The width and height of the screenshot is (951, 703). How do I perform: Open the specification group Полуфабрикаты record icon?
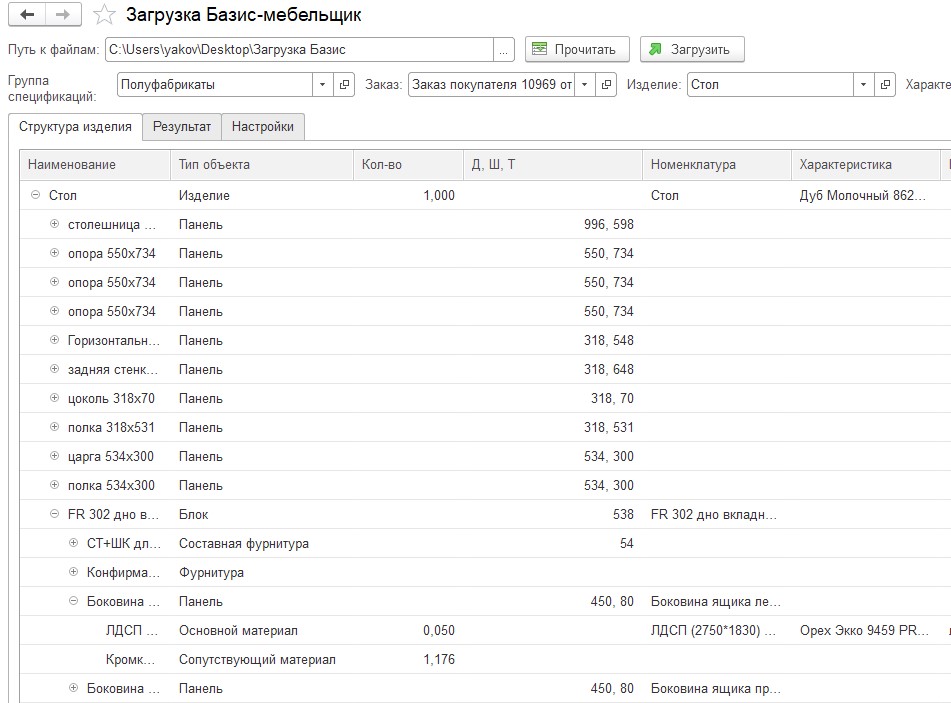click(x=344, y=85)
